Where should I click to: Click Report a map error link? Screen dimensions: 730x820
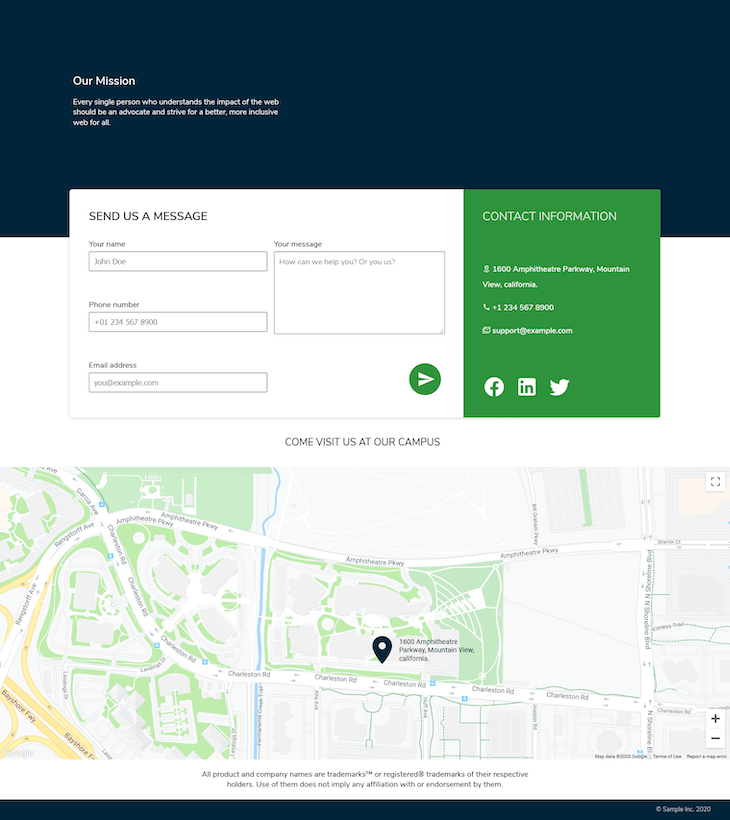(x=706, y=756)
